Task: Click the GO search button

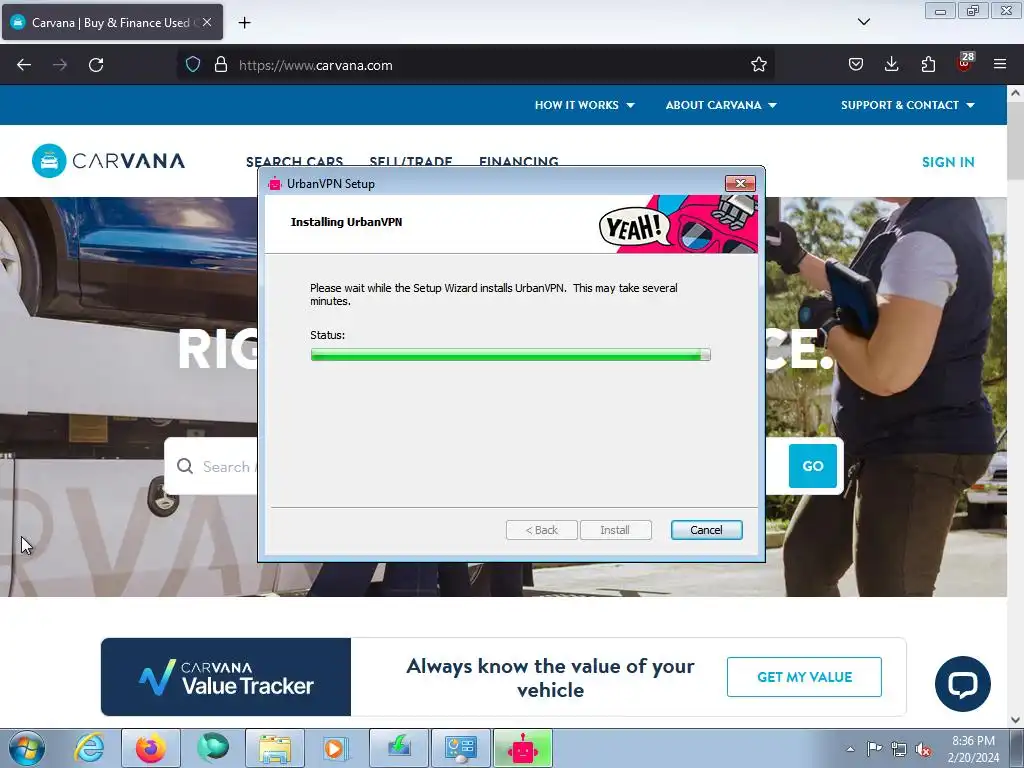Action: (812, 466)
